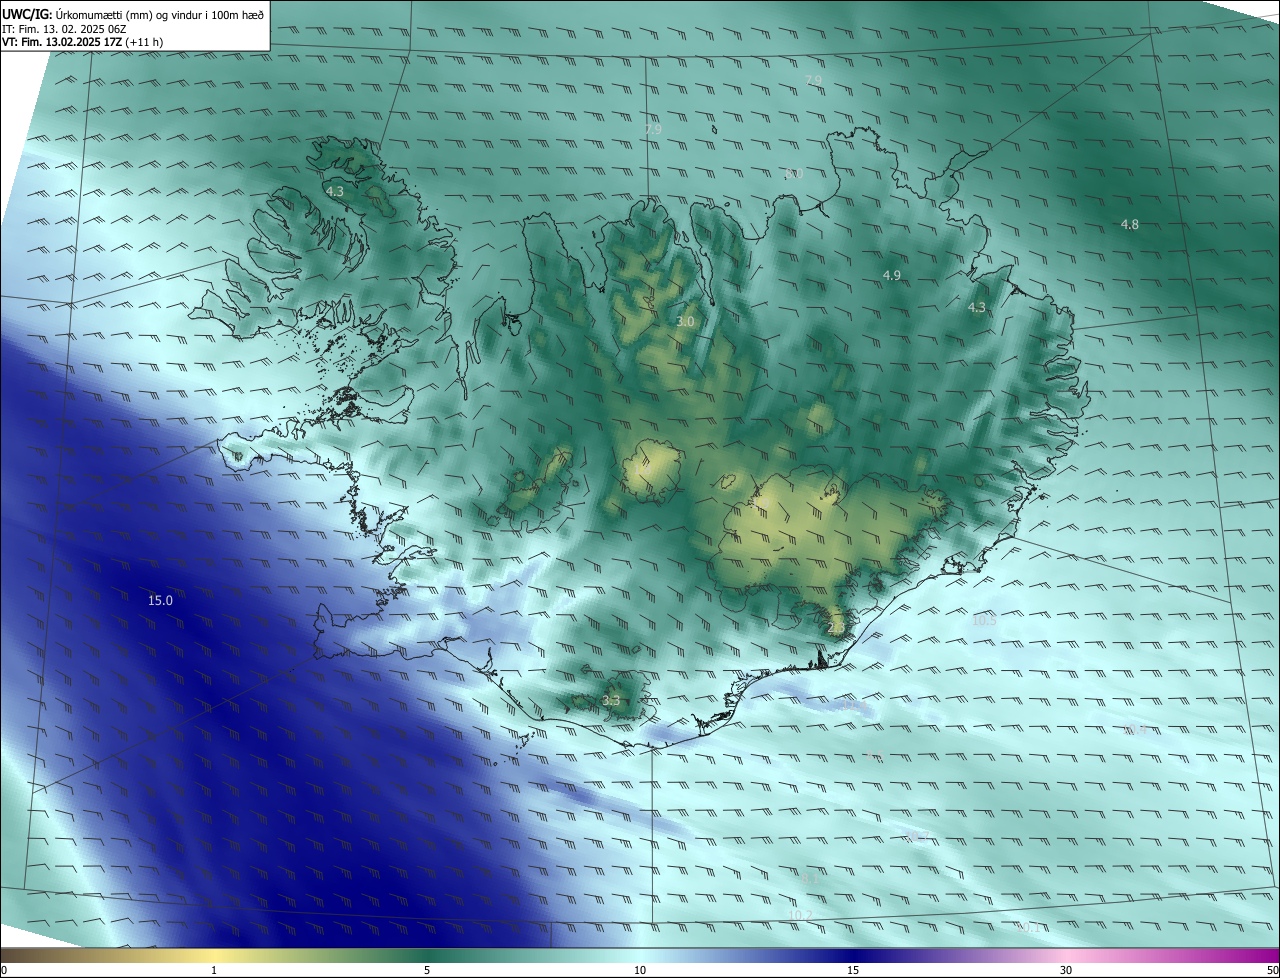This screenshot has height=978, width=1280.
Task: Click the "2.3" value below the large glacier
Action: 837,627
